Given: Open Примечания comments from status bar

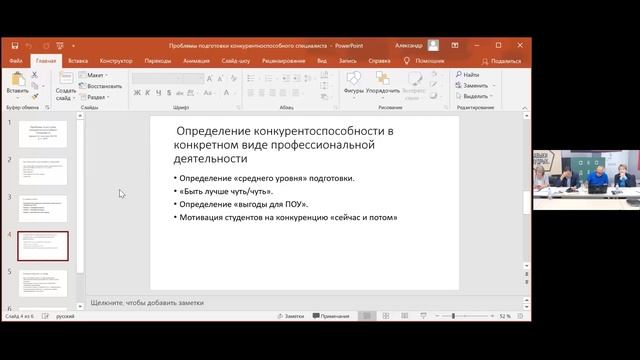Looking at the screenshot, I should 331,316.
